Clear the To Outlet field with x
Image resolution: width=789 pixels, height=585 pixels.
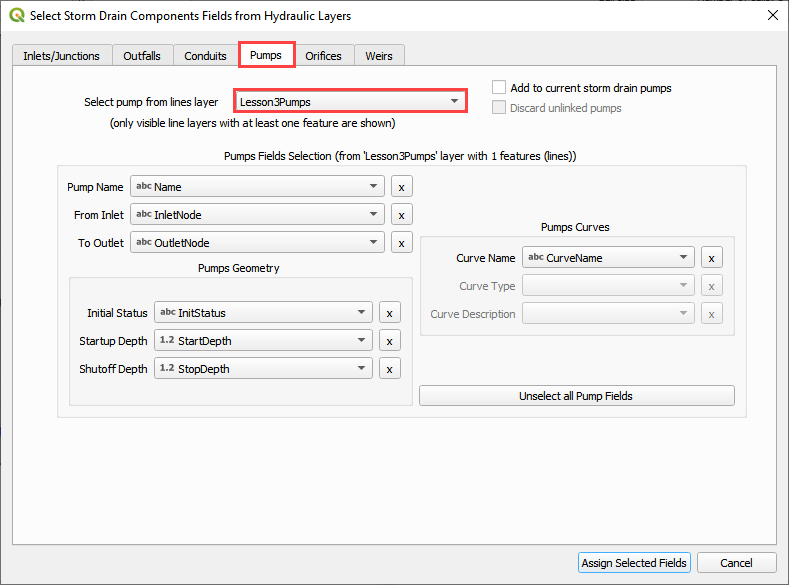[400, 243]
